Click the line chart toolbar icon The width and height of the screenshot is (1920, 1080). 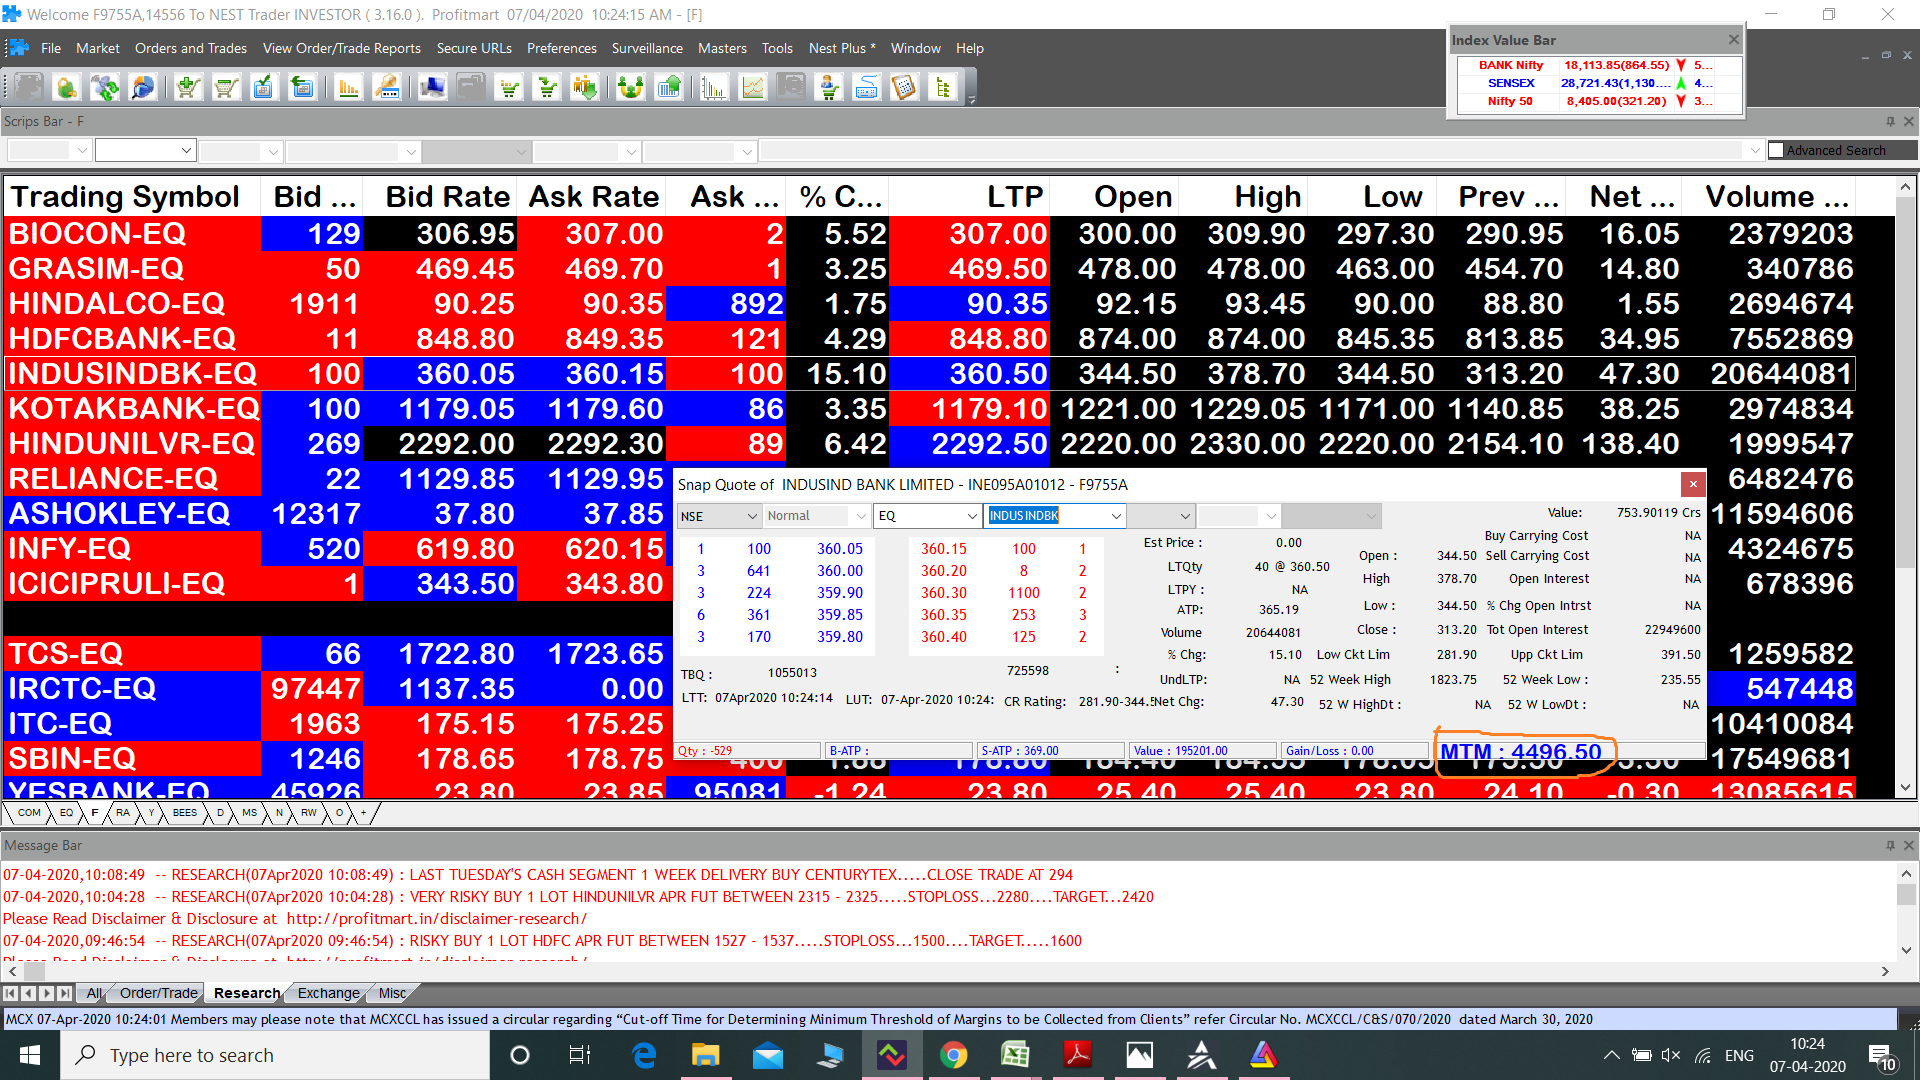tap(752, 88)
